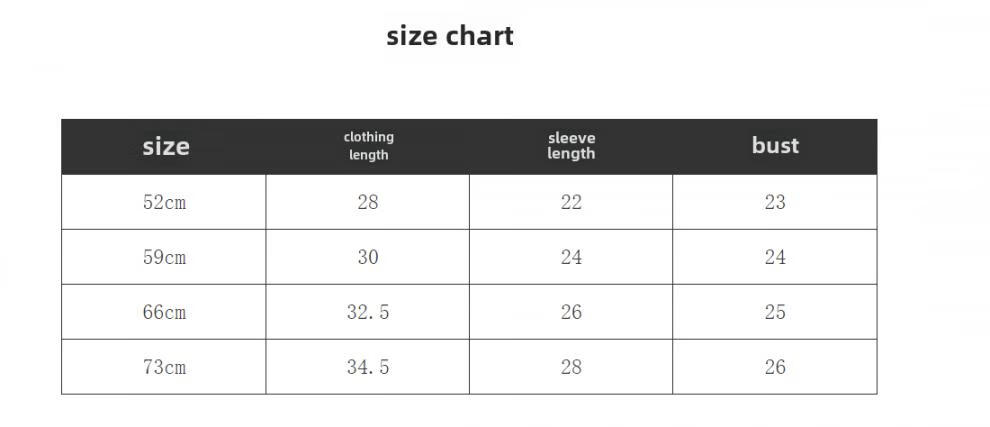Select bust cell in the 59cm row
Image resolution: width=990 pixels, height=427 pixels.
(775, 257)
